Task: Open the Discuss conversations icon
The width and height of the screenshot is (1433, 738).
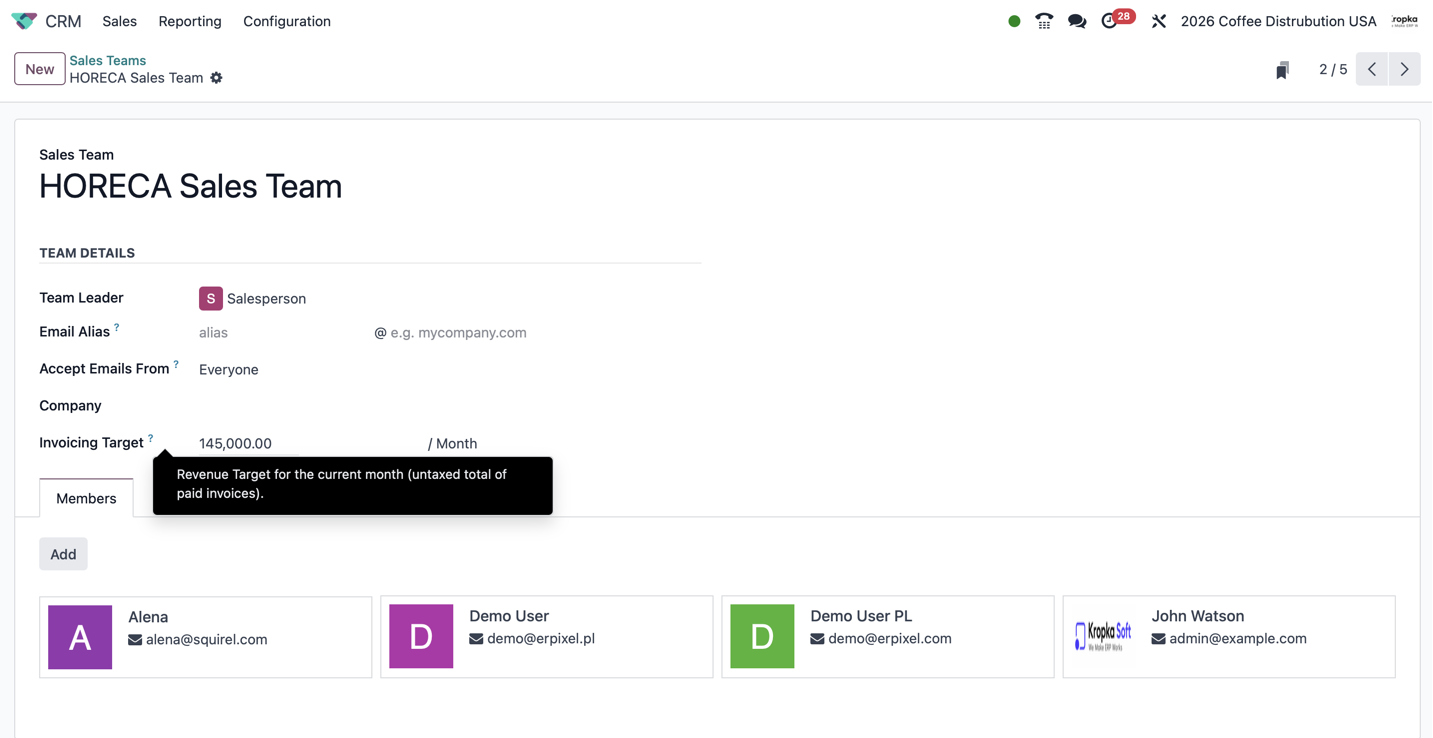Action: pos(1077,21)
